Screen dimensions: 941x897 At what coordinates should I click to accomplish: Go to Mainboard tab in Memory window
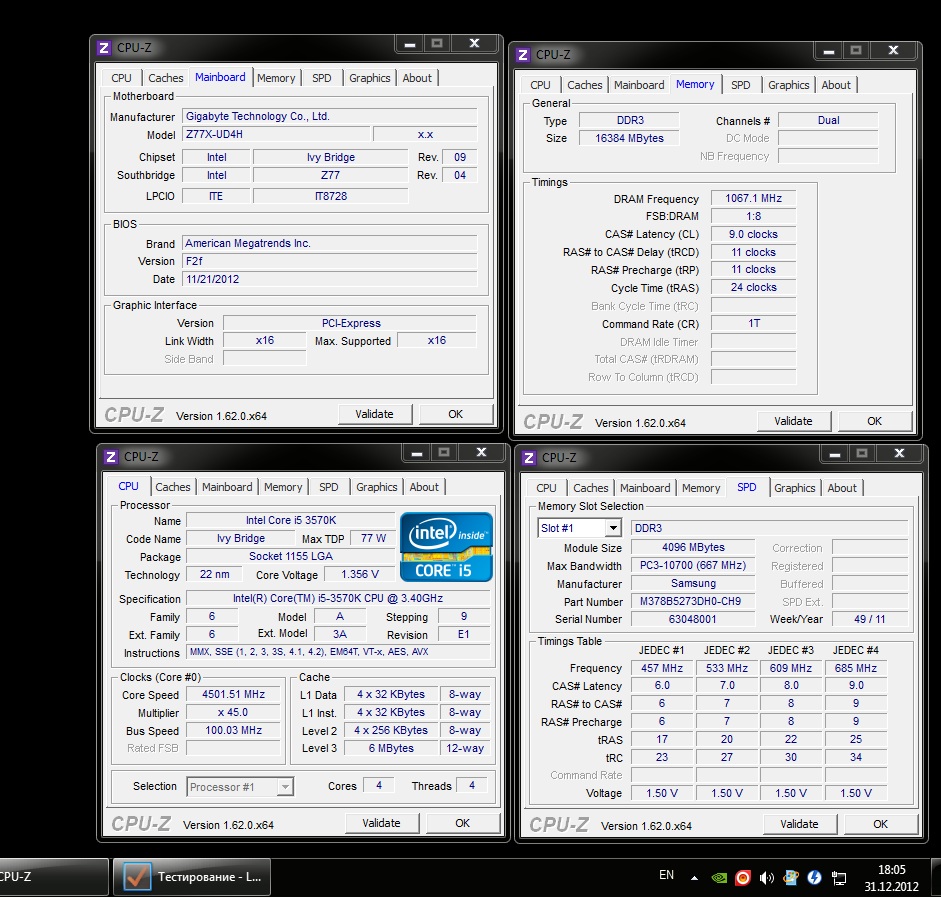tap(639, 85)
